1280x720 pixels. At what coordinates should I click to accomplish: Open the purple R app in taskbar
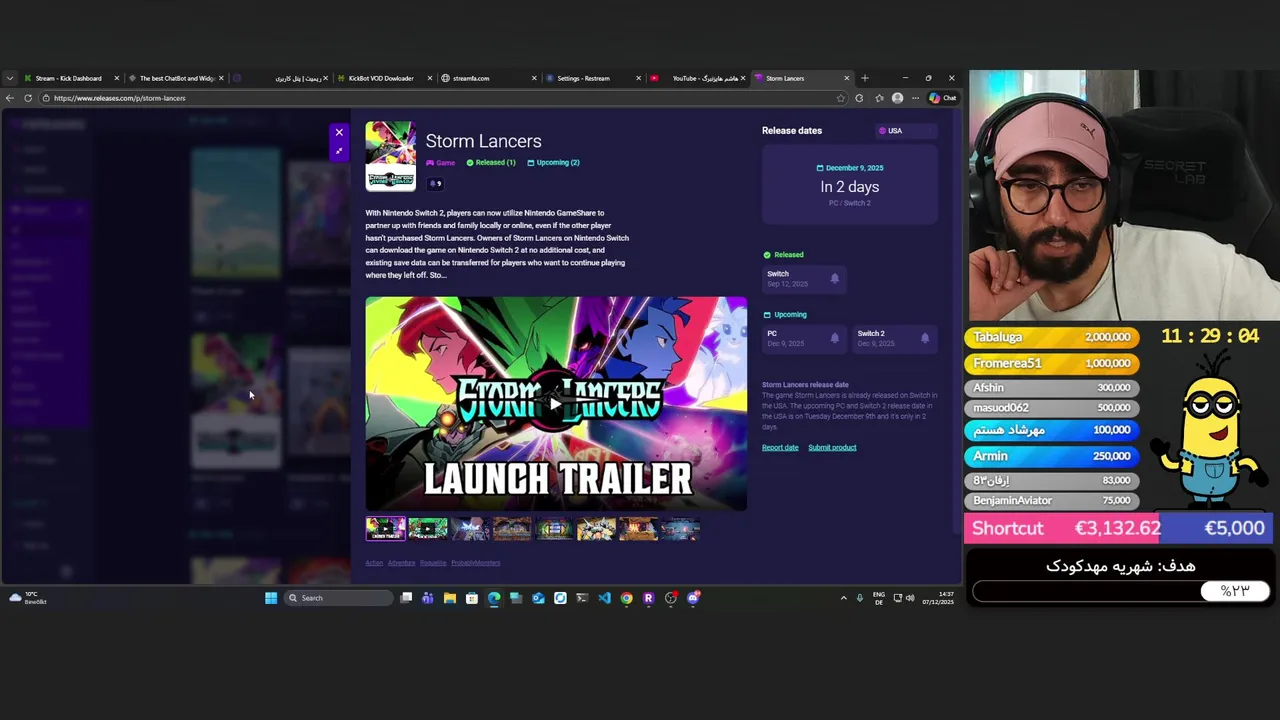tap(648, 598)
